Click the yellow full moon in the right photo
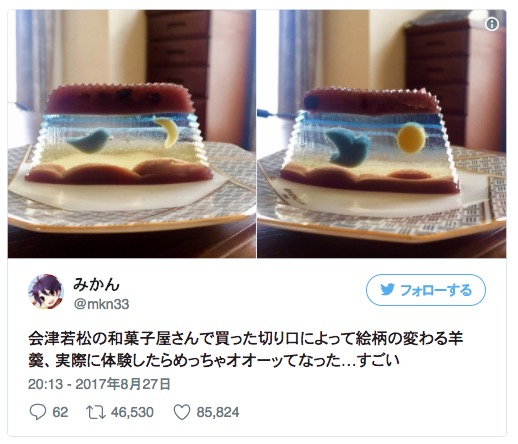The width and height of the screenshot is (518, 444). [x=411, y=137]
